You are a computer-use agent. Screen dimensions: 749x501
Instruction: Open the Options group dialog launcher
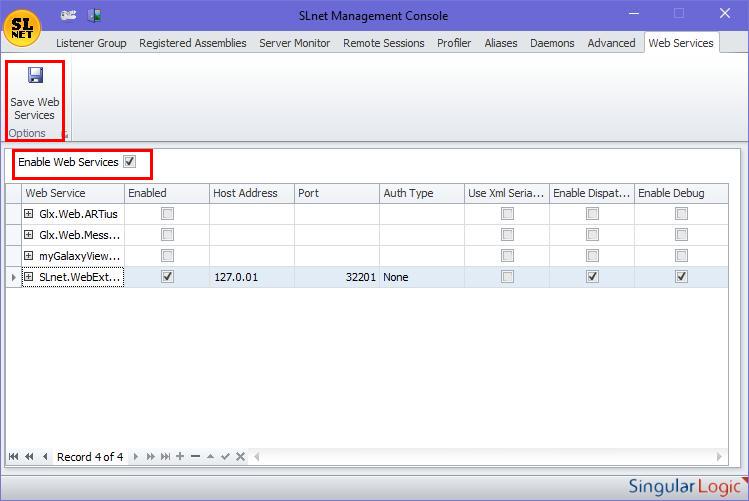[x=64, y=135]
